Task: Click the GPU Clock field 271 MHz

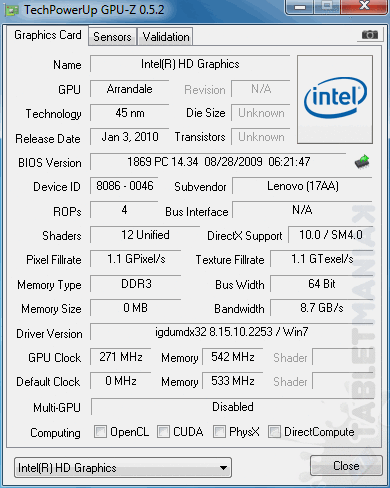Action: coord(121,357)
